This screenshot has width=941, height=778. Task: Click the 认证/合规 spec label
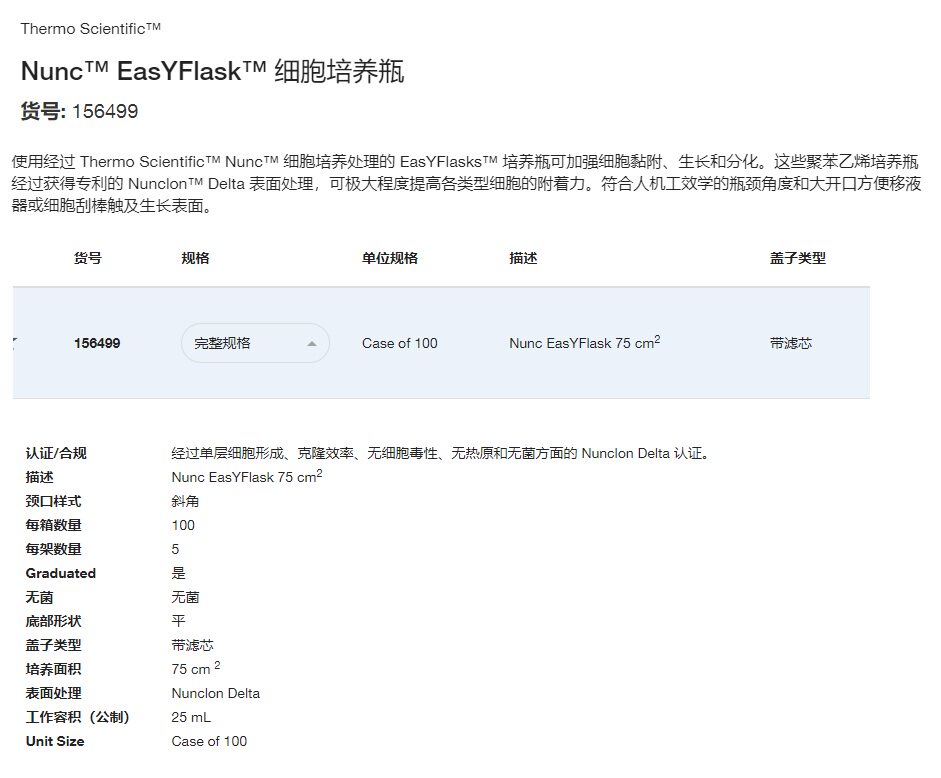click(56, 453)
